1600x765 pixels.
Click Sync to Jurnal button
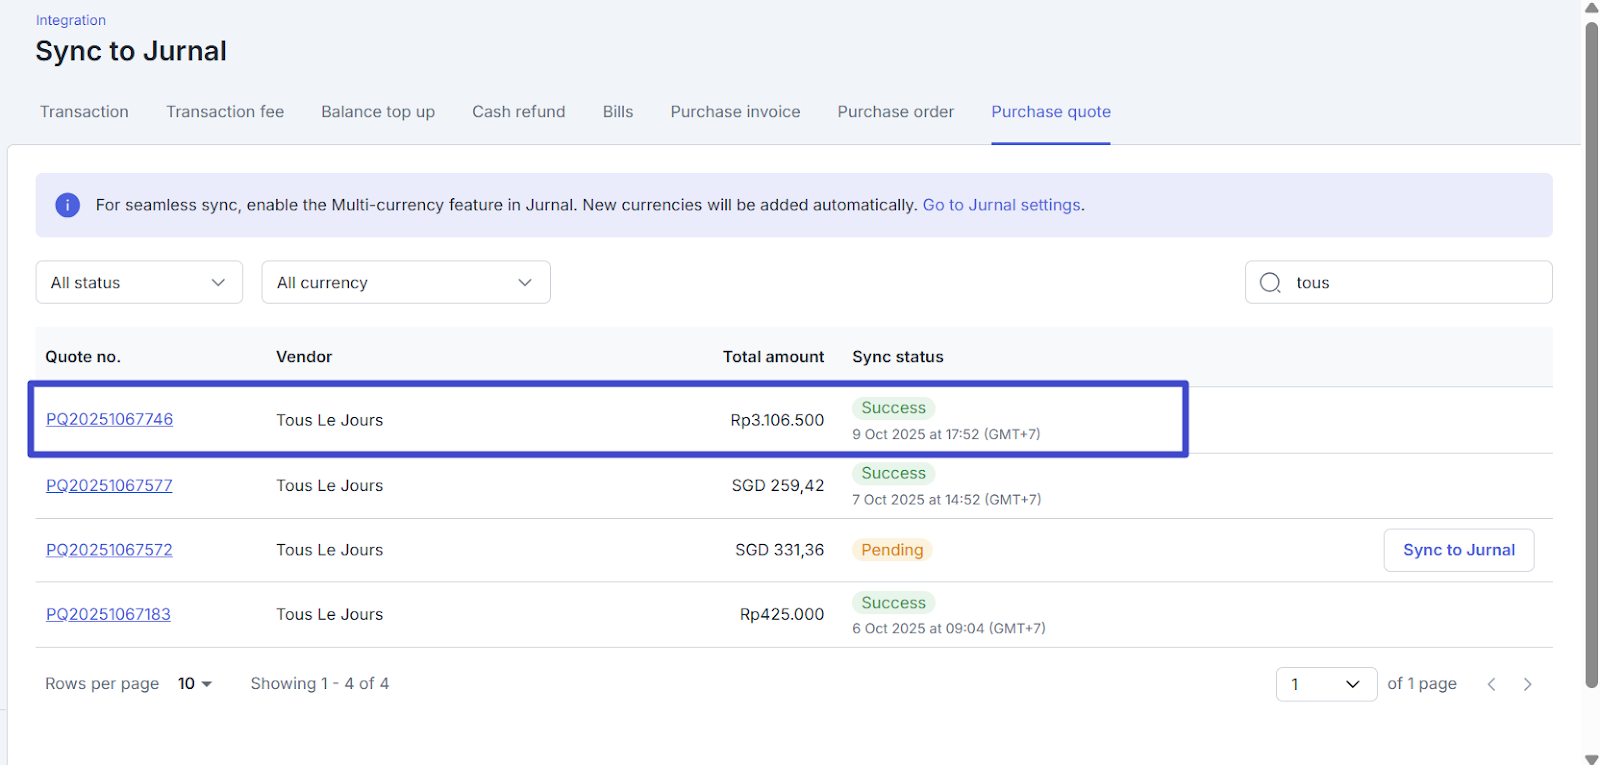(1458, 550)
